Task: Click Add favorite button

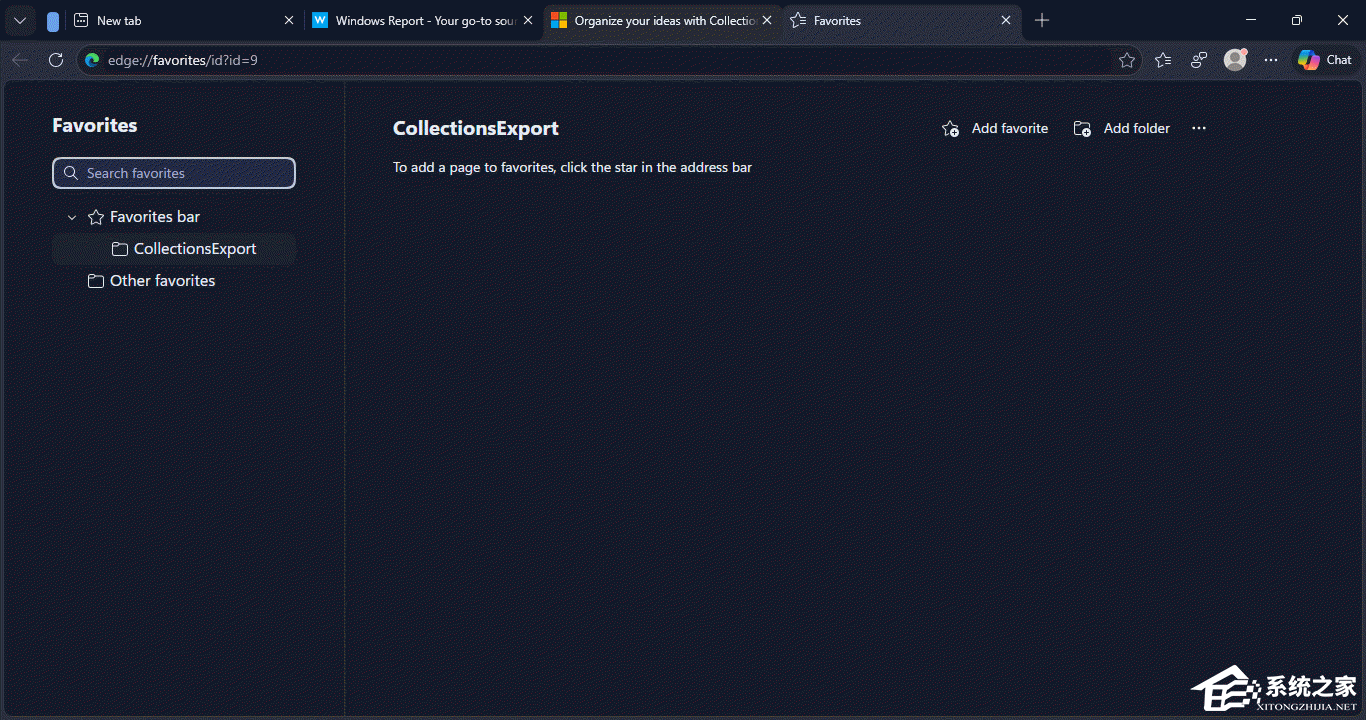Action: (x=995, y=128)
